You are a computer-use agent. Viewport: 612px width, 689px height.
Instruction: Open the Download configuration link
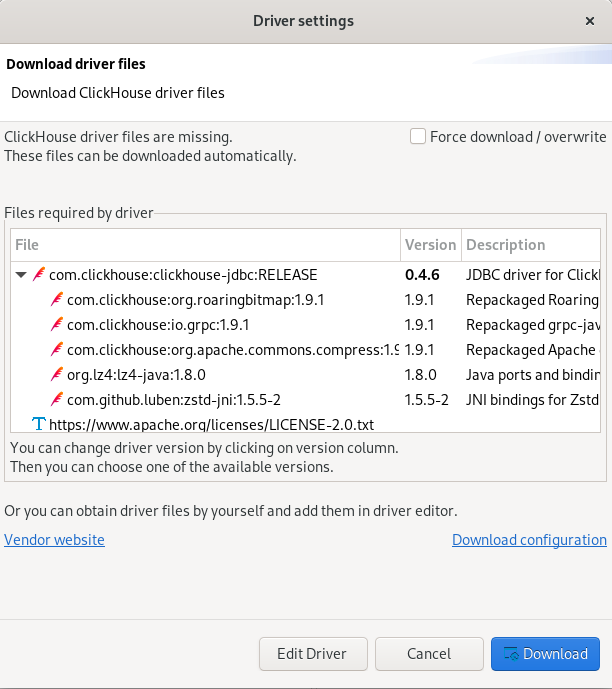pyautogui.click(x=529, y=540)
